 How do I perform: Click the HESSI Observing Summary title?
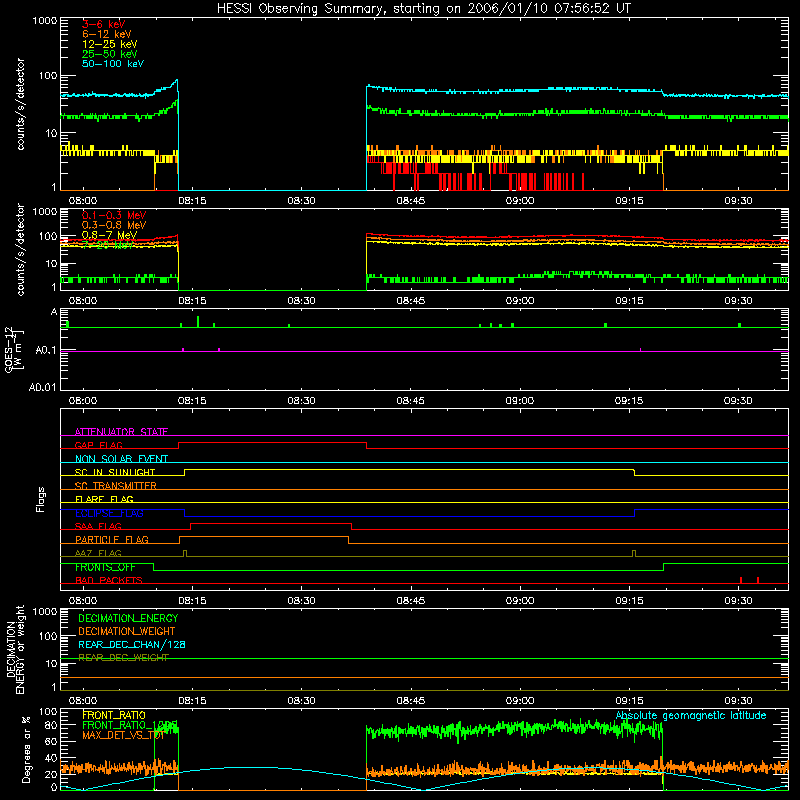tap(423, 8)
